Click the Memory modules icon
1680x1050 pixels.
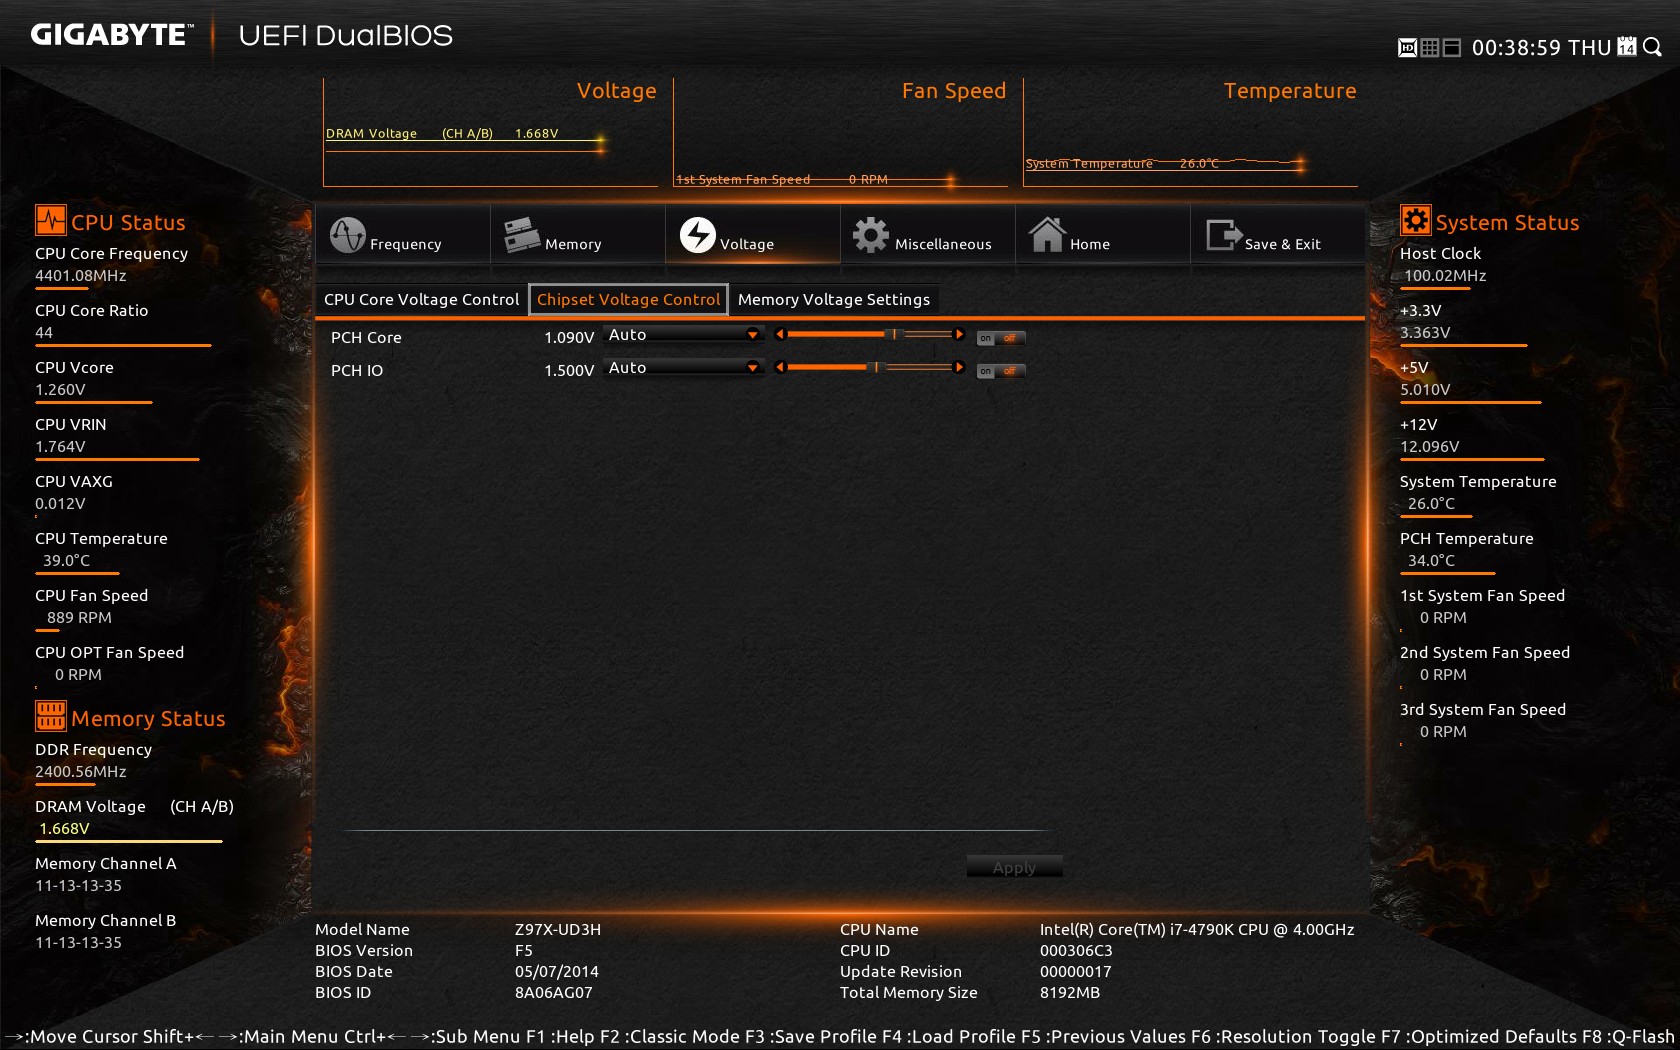click(522, 235)
